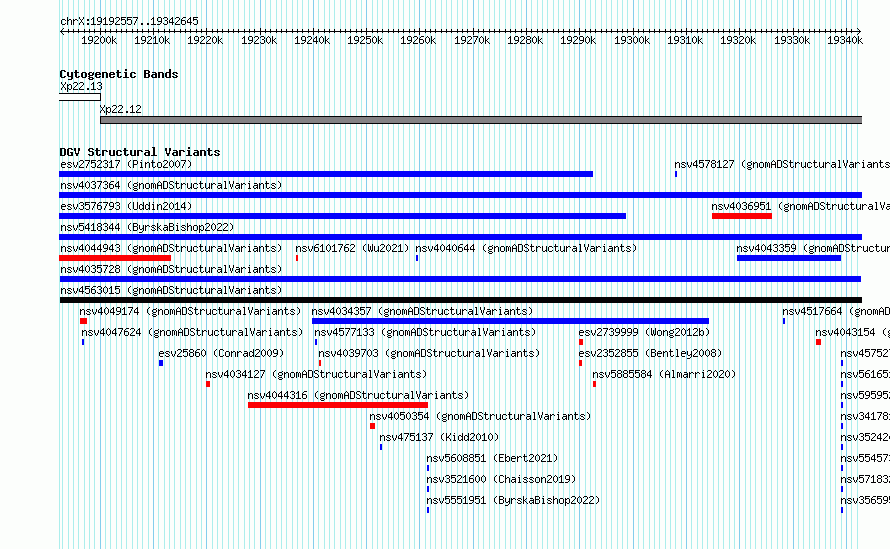
Task: Select nsv4034357 gnomAD variant label
Action: pos(422,311)
